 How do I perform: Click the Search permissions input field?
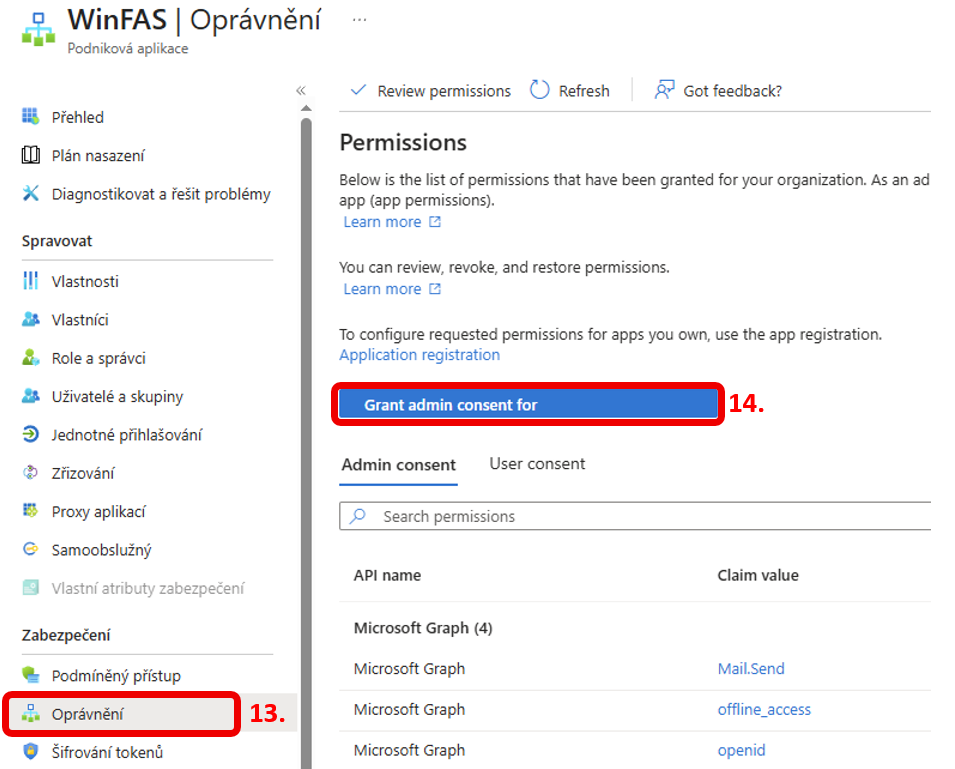(640, 517)
